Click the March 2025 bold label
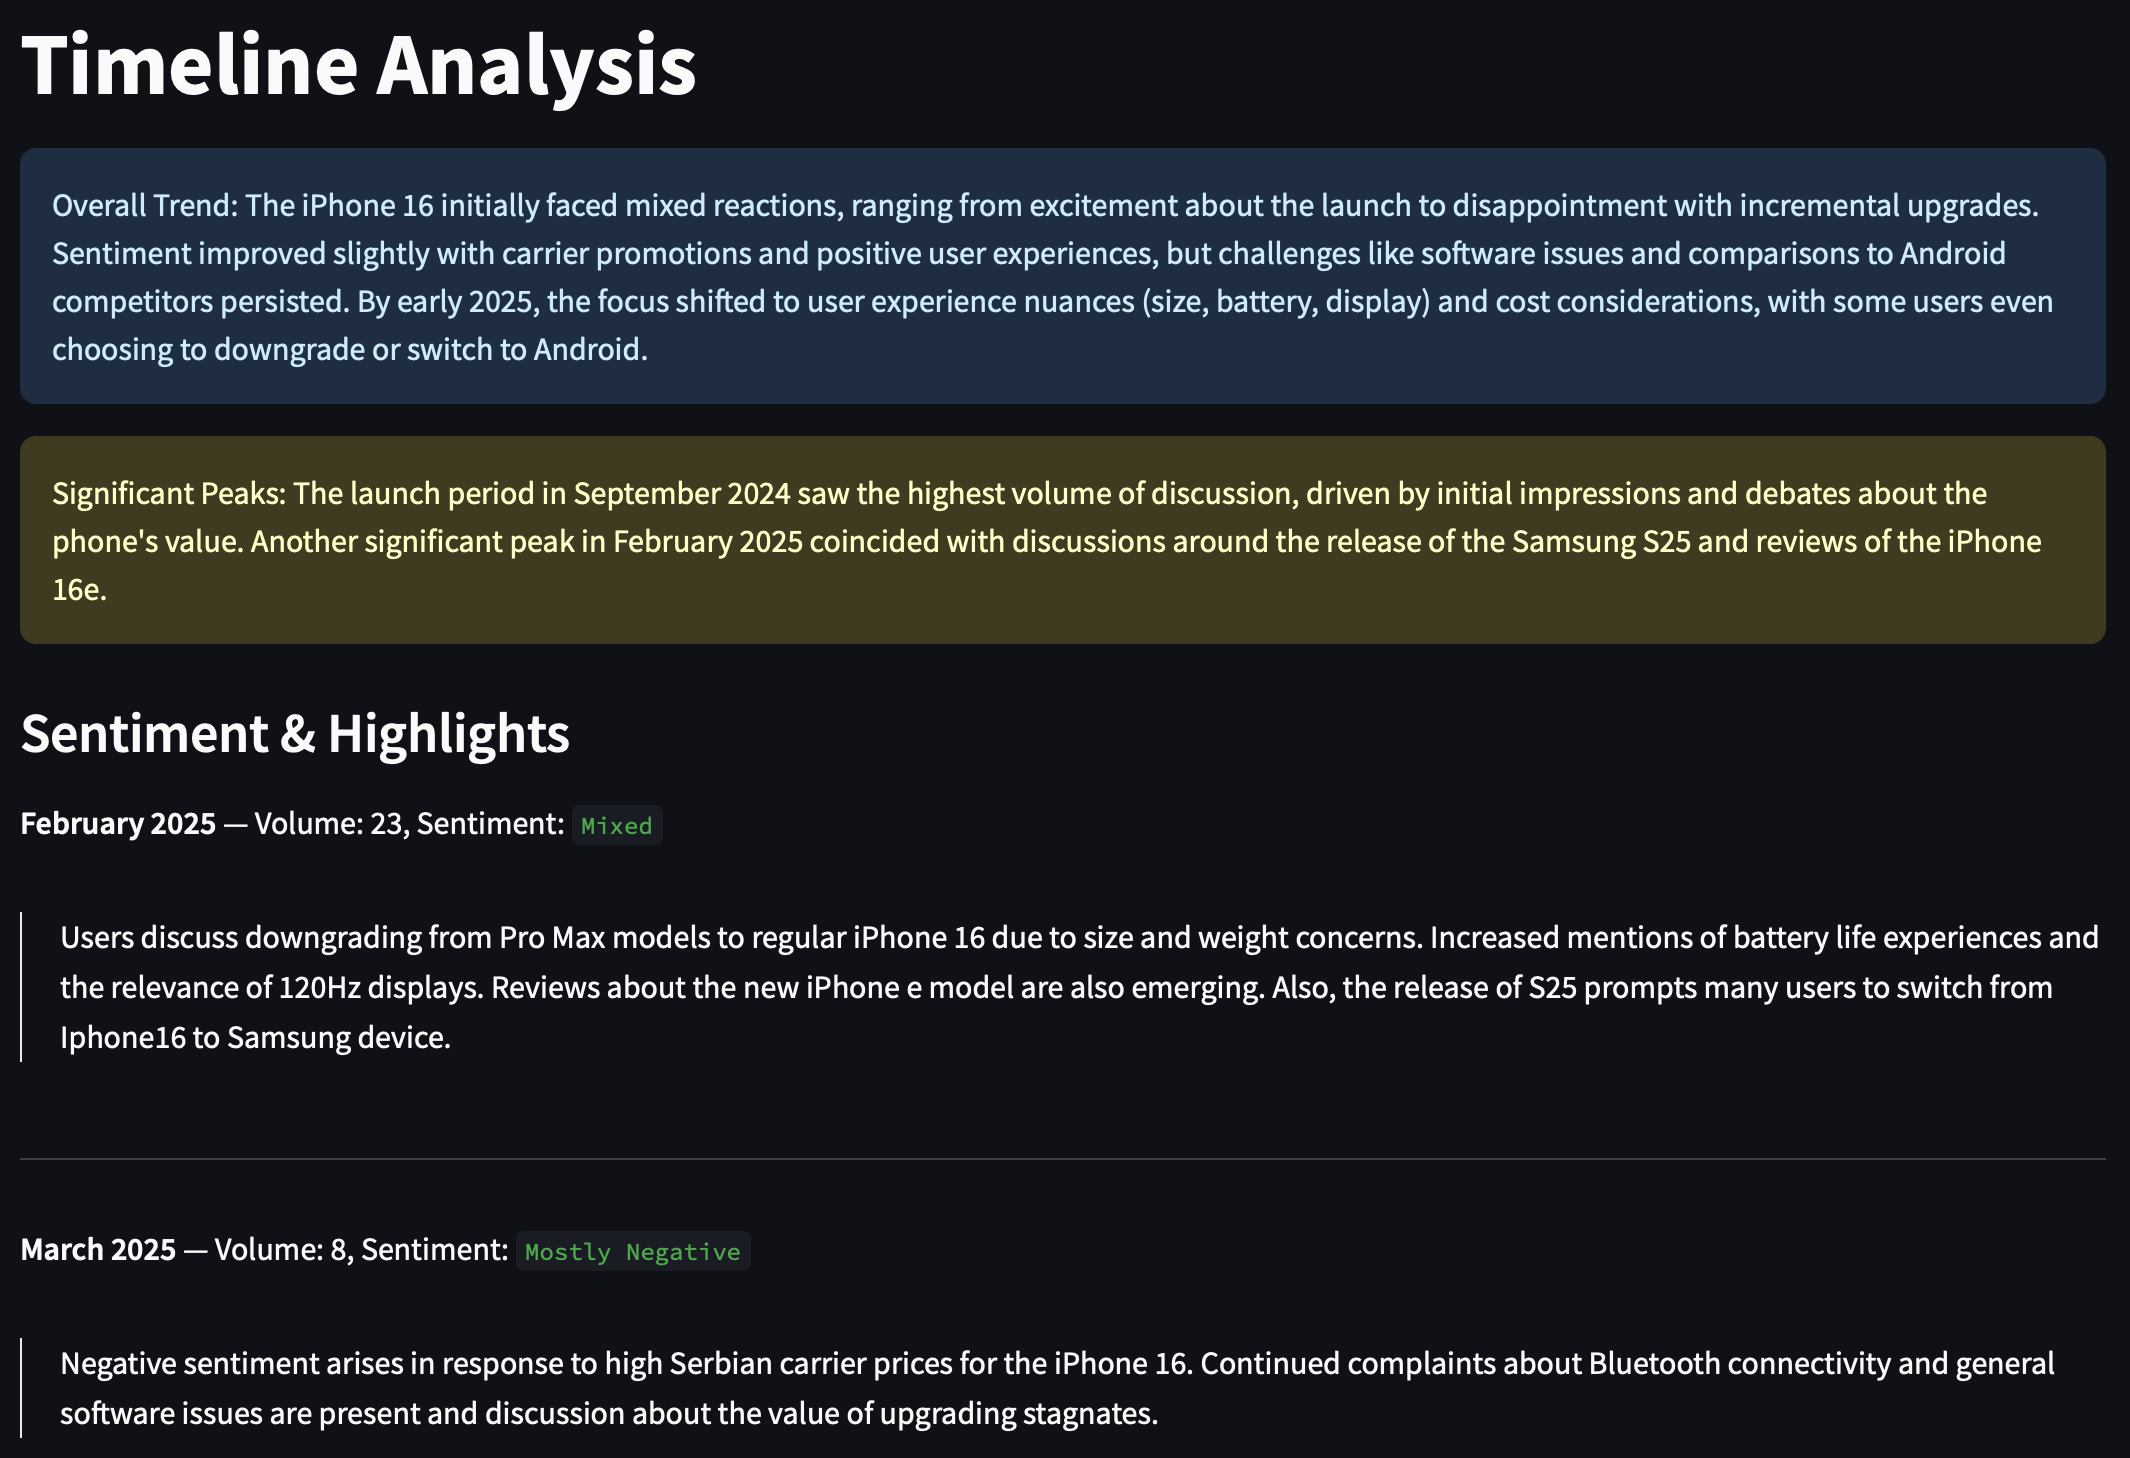This screenshot has height=1458, width=2130. click(98, 1249)
